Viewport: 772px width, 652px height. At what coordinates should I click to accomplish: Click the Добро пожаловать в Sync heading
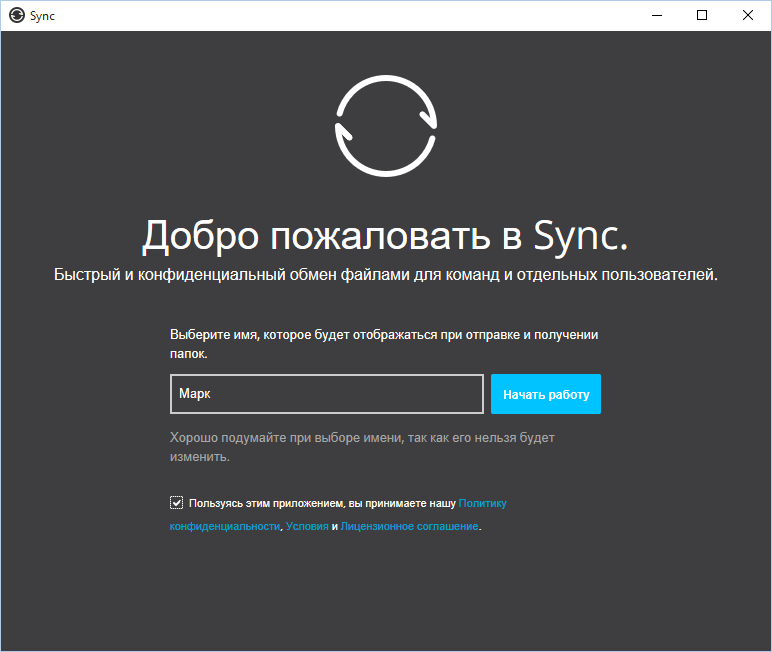pos(386,236)
